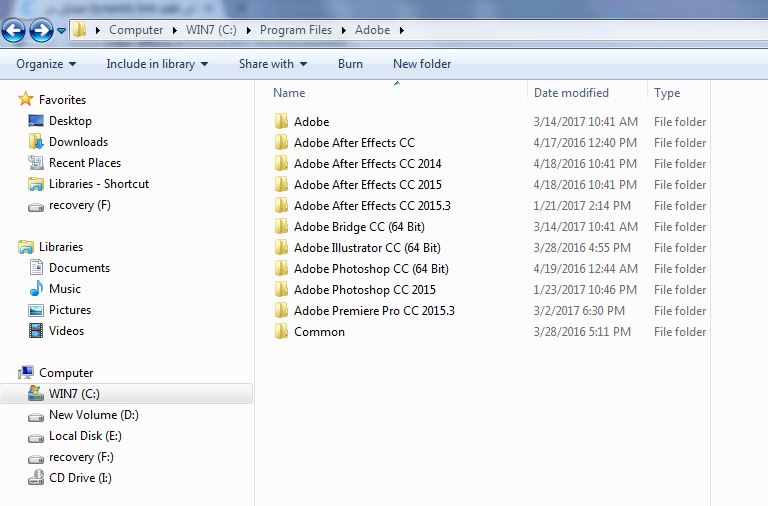The height and width of the screenshot is (506, 768).
Task: Click date 1/21/2017 2:14 PM
Action: click(582, 205)
